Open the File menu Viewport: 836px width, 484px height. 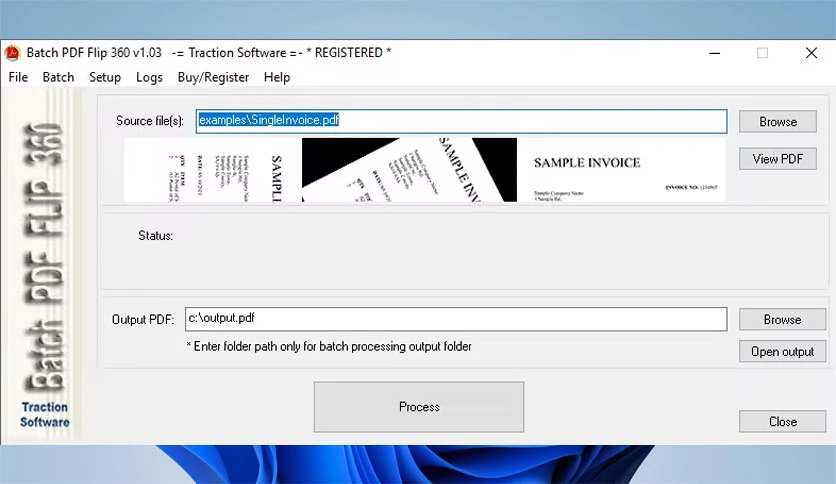[18, 77]
